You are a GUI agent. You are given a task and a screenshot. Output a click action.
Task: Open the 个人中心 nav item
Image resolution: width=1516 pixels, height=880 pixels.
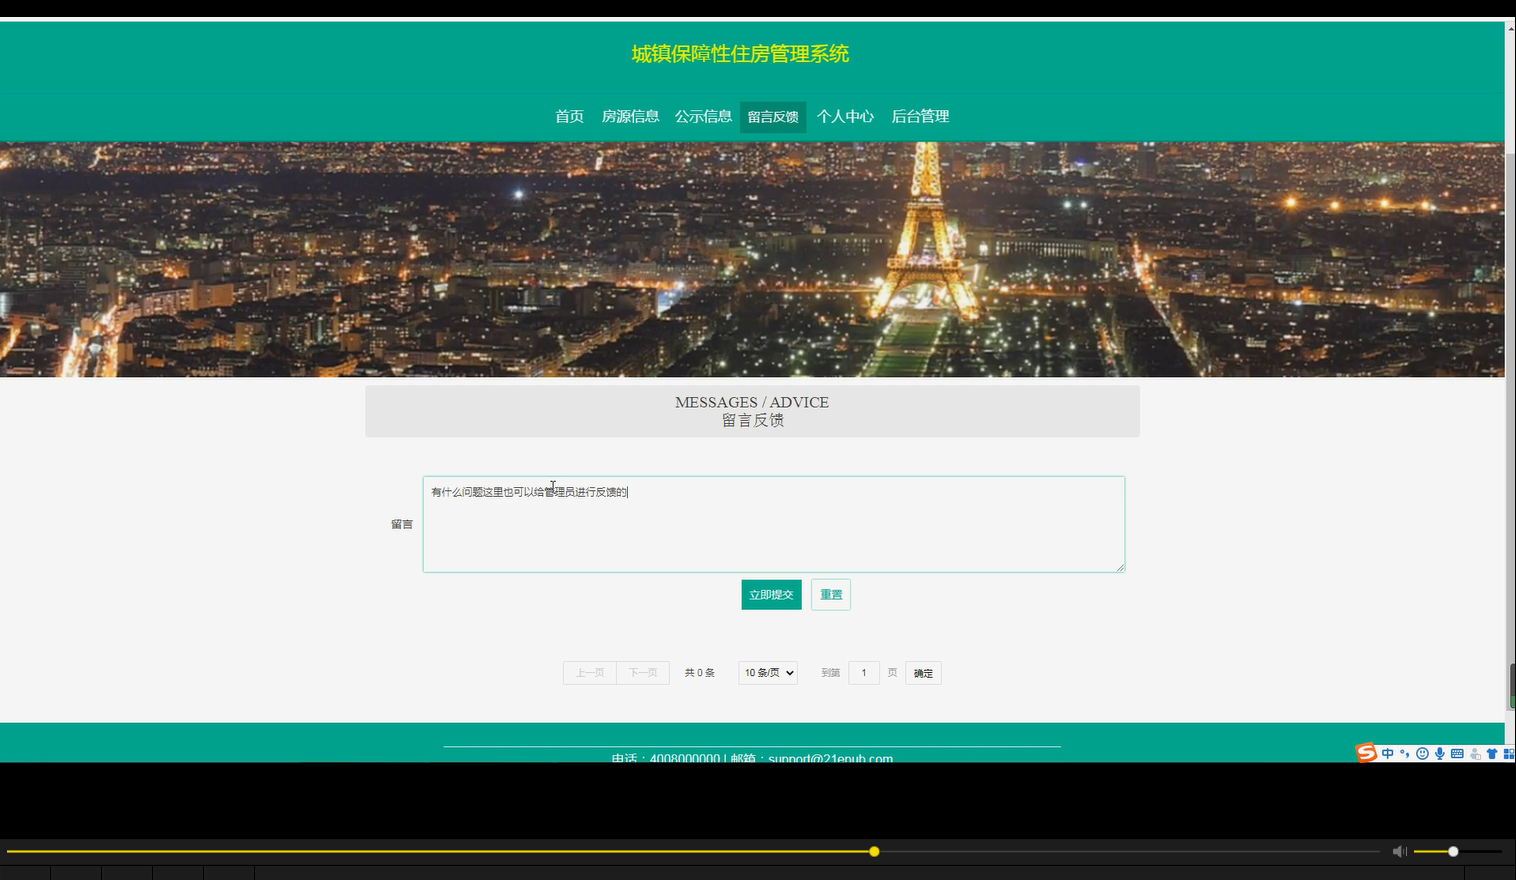pos(845,116)
